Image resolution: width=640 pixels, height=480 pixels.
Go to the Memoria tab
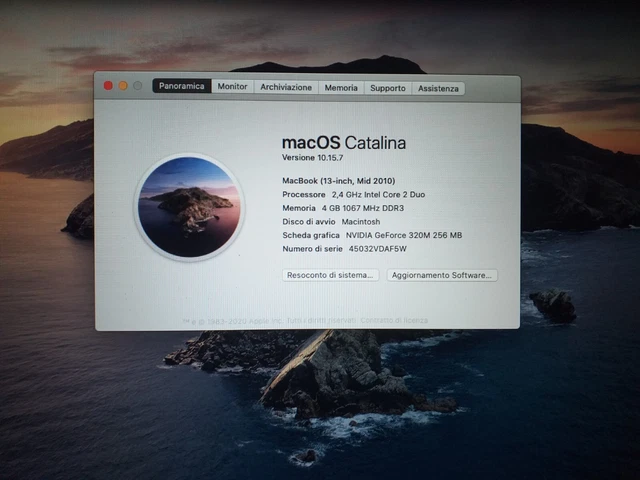(341, 88)
